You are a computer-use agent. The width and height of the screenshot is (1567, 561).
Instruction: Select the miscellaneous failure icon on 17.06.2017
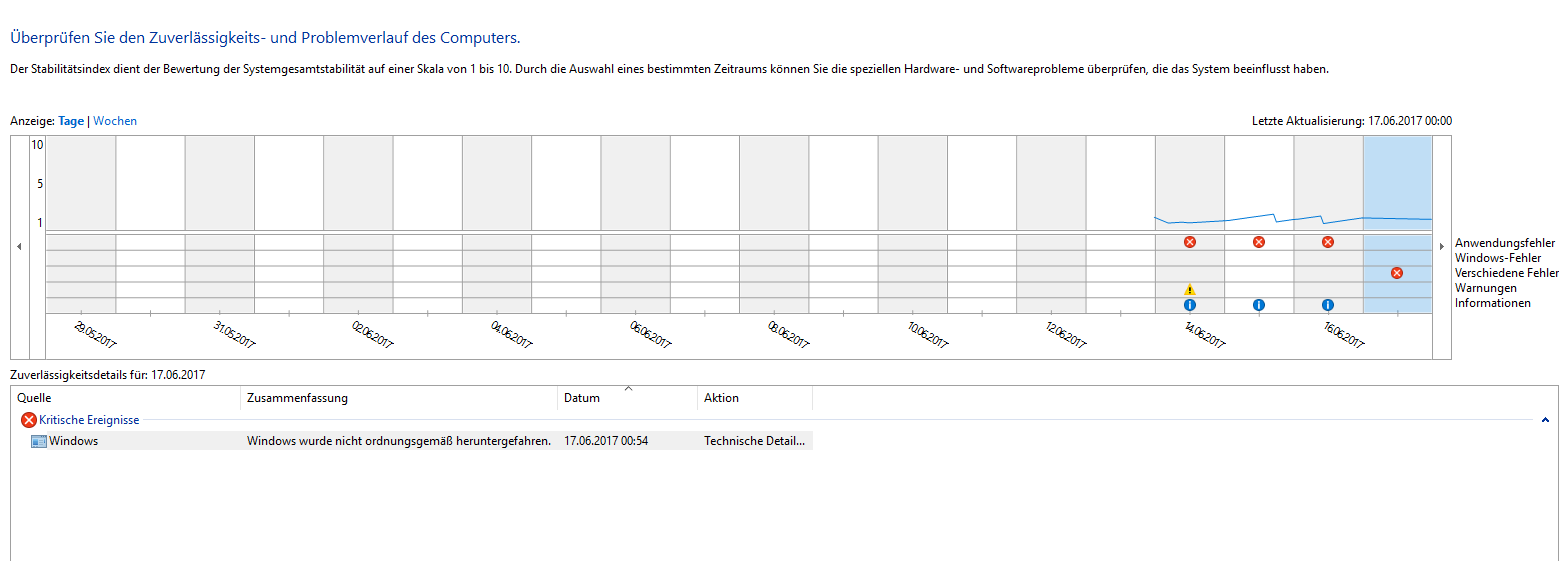[x=1397, y=273]
